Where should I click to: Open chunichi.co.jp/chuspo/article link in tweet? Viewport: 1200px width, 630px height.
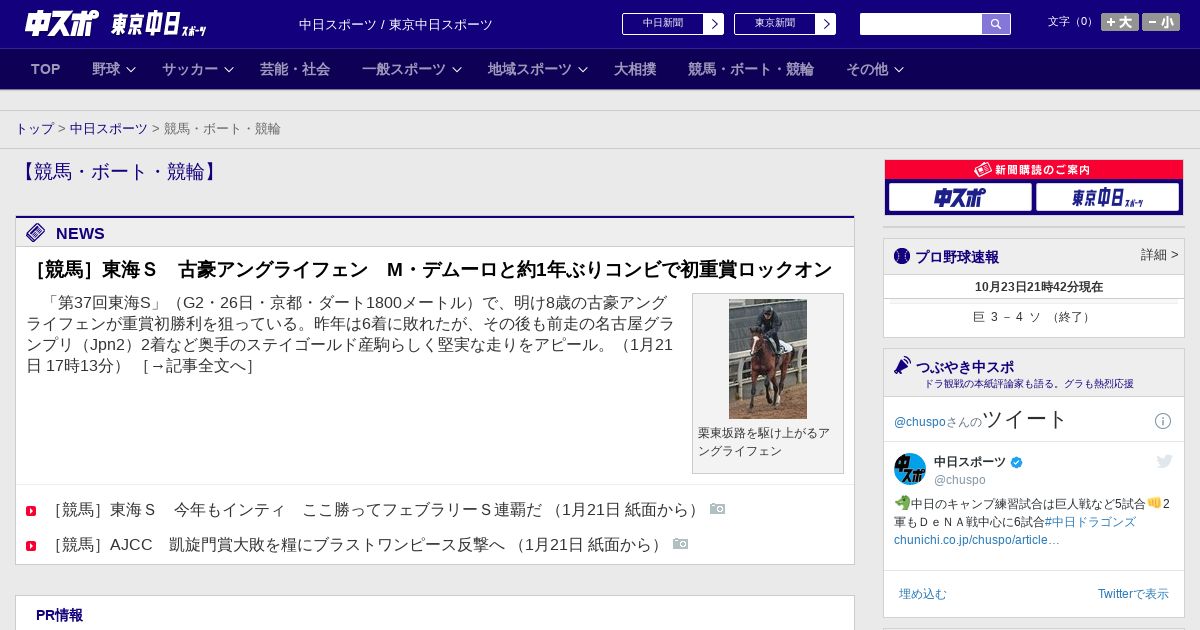(977, 540)
